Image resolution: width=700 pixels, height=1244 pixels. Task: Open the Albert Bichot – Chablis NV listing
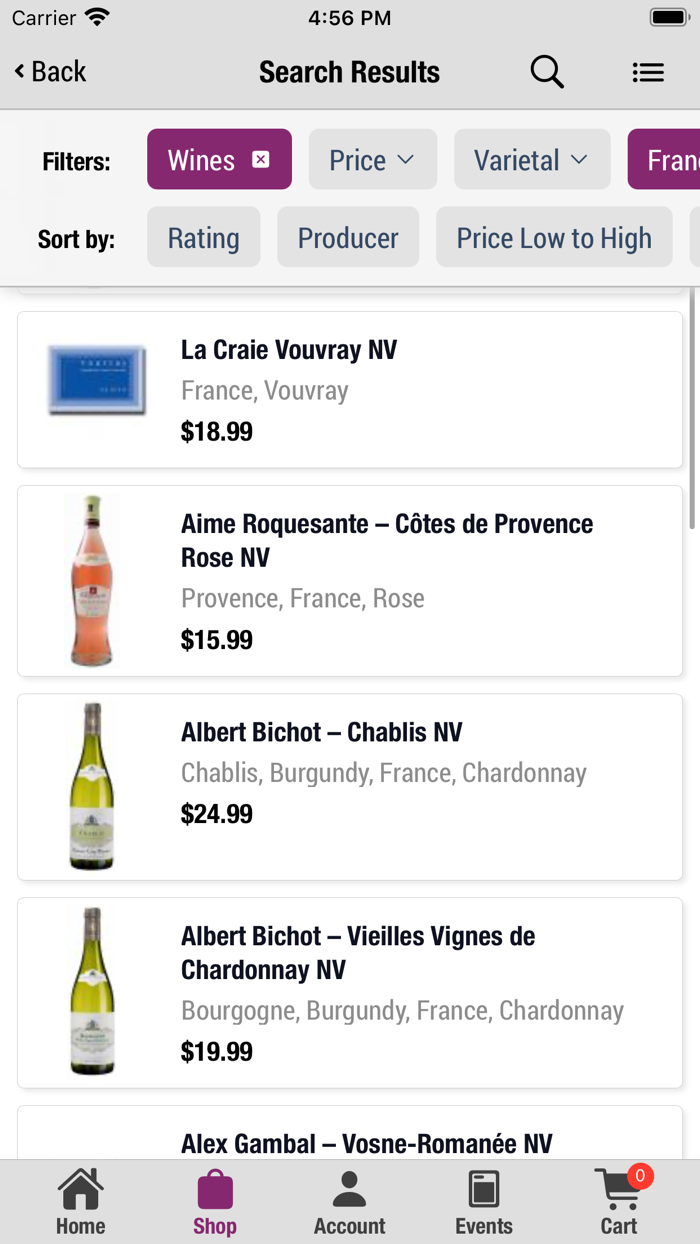(349, 786)
